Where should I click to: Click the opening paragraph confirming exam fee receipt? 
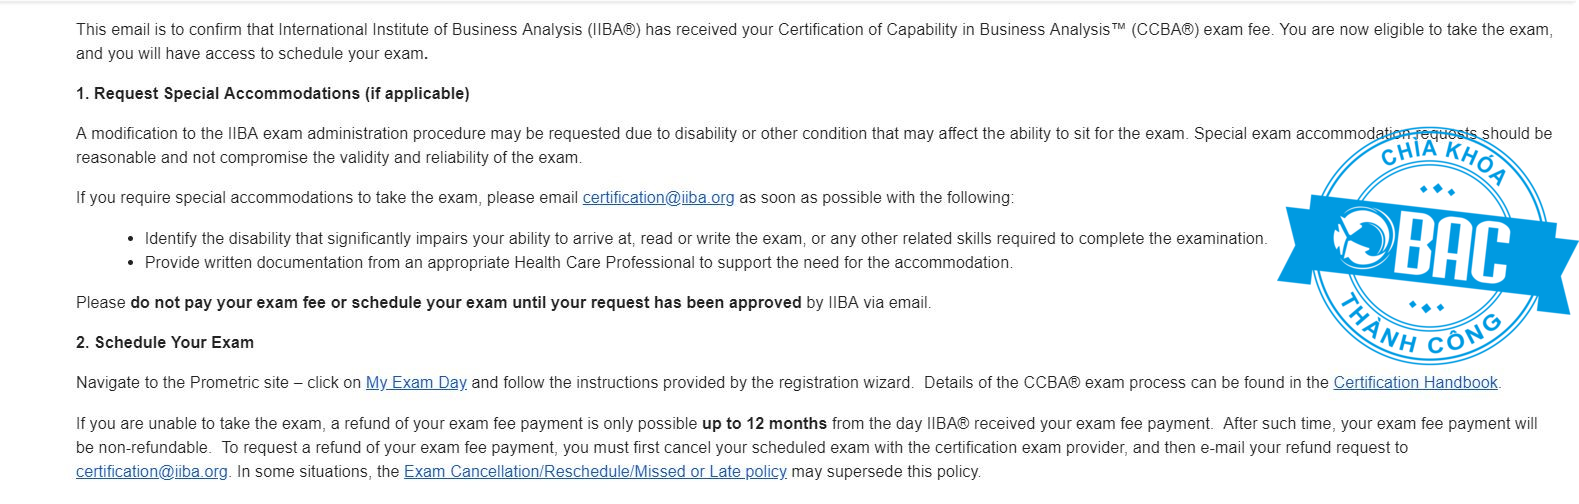coord(814,42)
